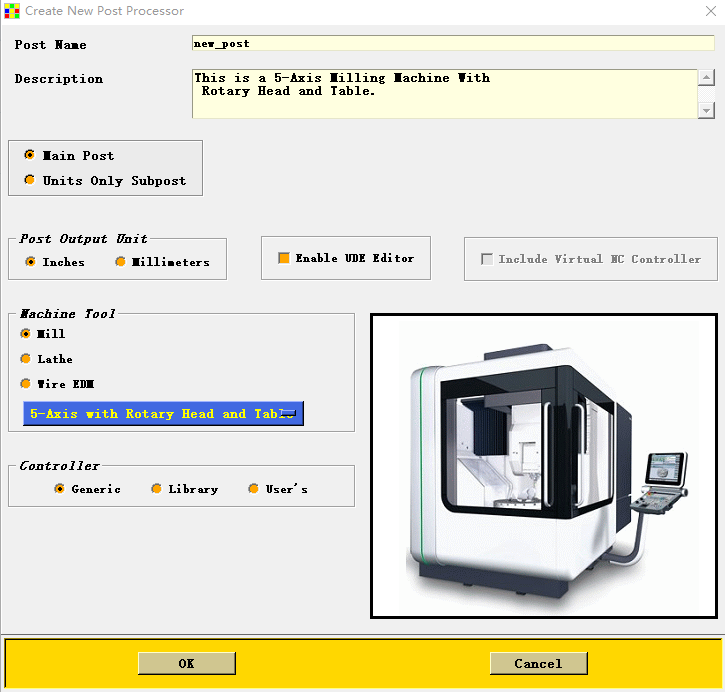The height and width of the screenshot is (692, 725).
Task: Select Mill machine tool type
Action: tap(26, 334)
